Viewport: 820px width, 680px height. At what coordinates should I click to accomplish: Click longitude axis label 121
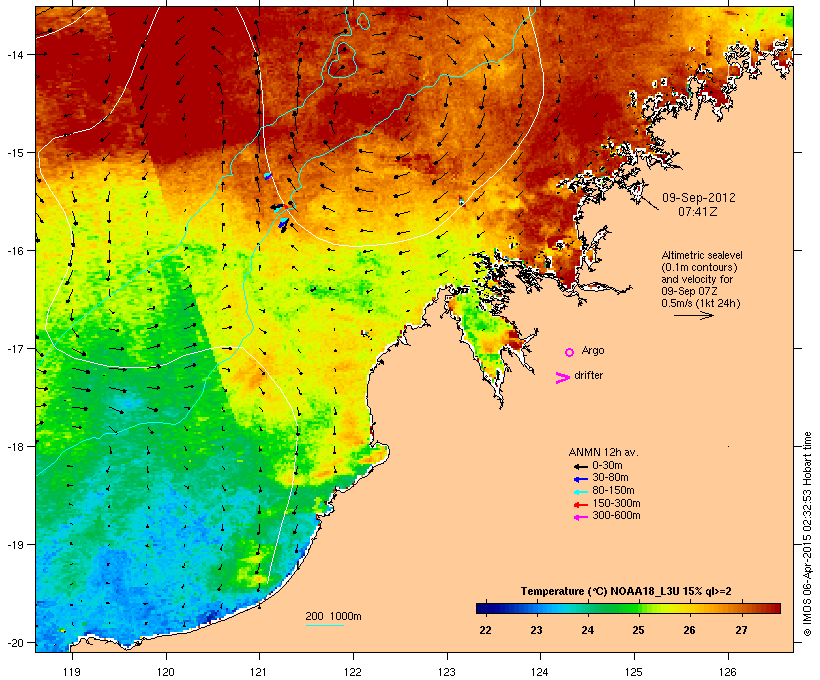tap(259, 672)
